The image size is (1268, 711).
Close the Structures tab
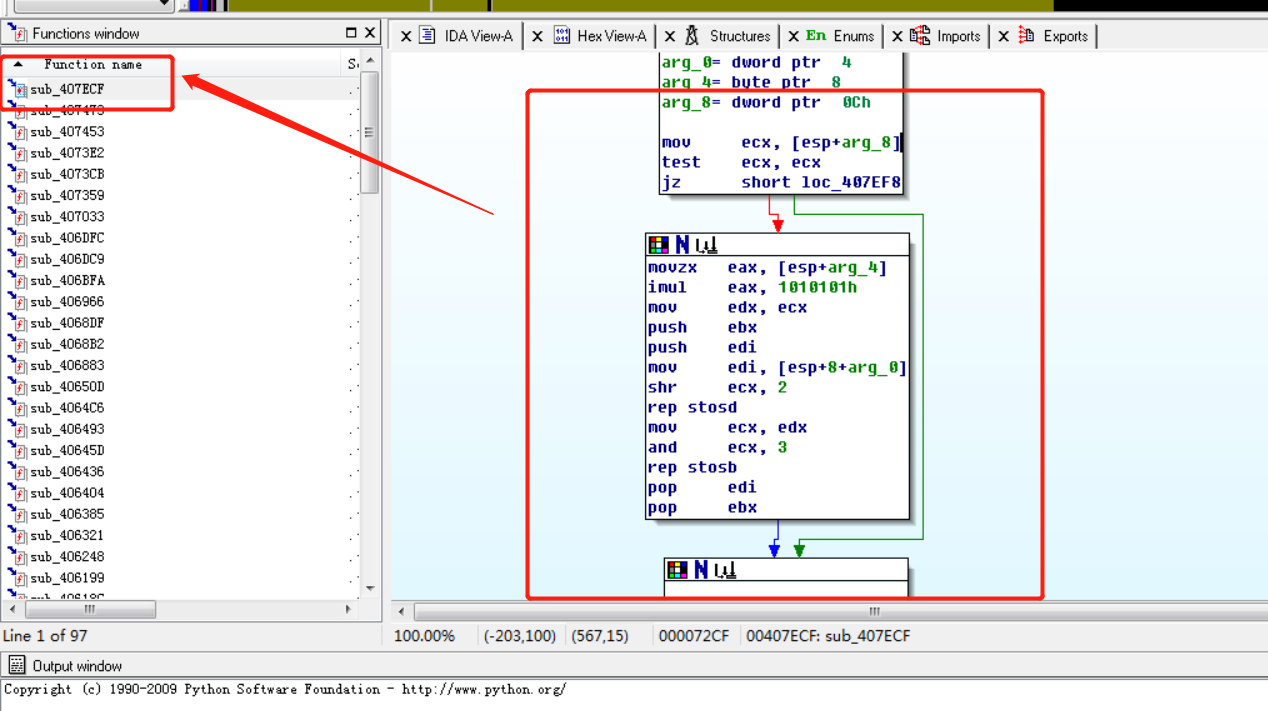tap(670, 36)
